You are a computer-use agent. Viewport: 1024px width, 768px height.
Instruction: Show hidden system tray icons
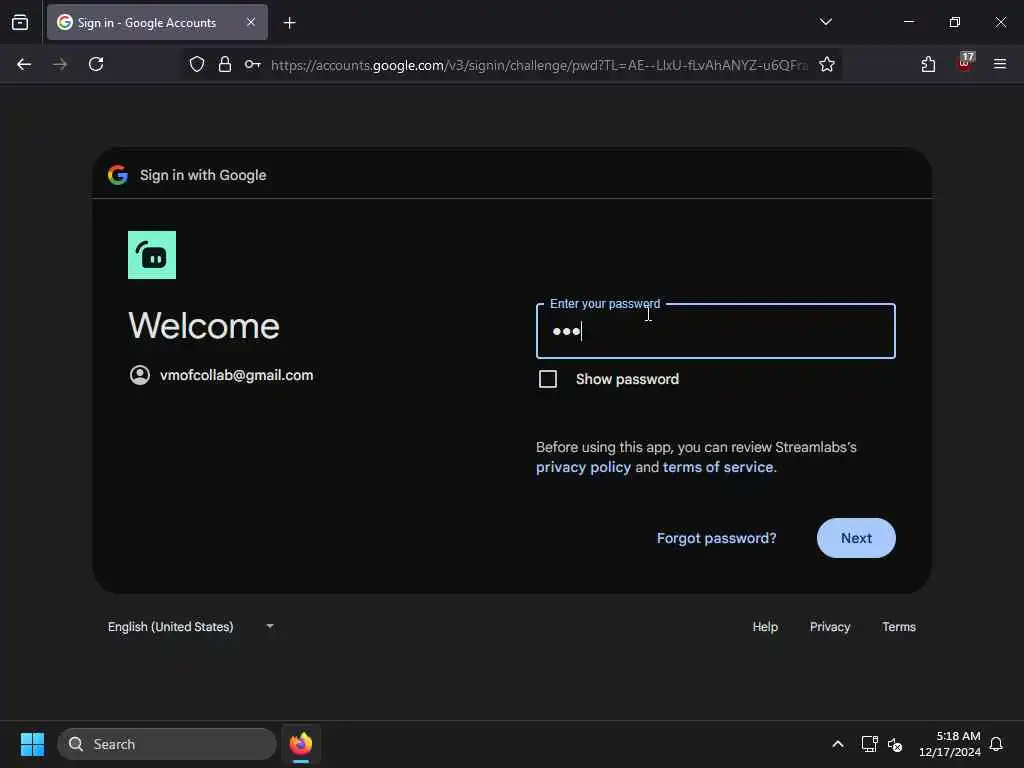click(838, 744)
